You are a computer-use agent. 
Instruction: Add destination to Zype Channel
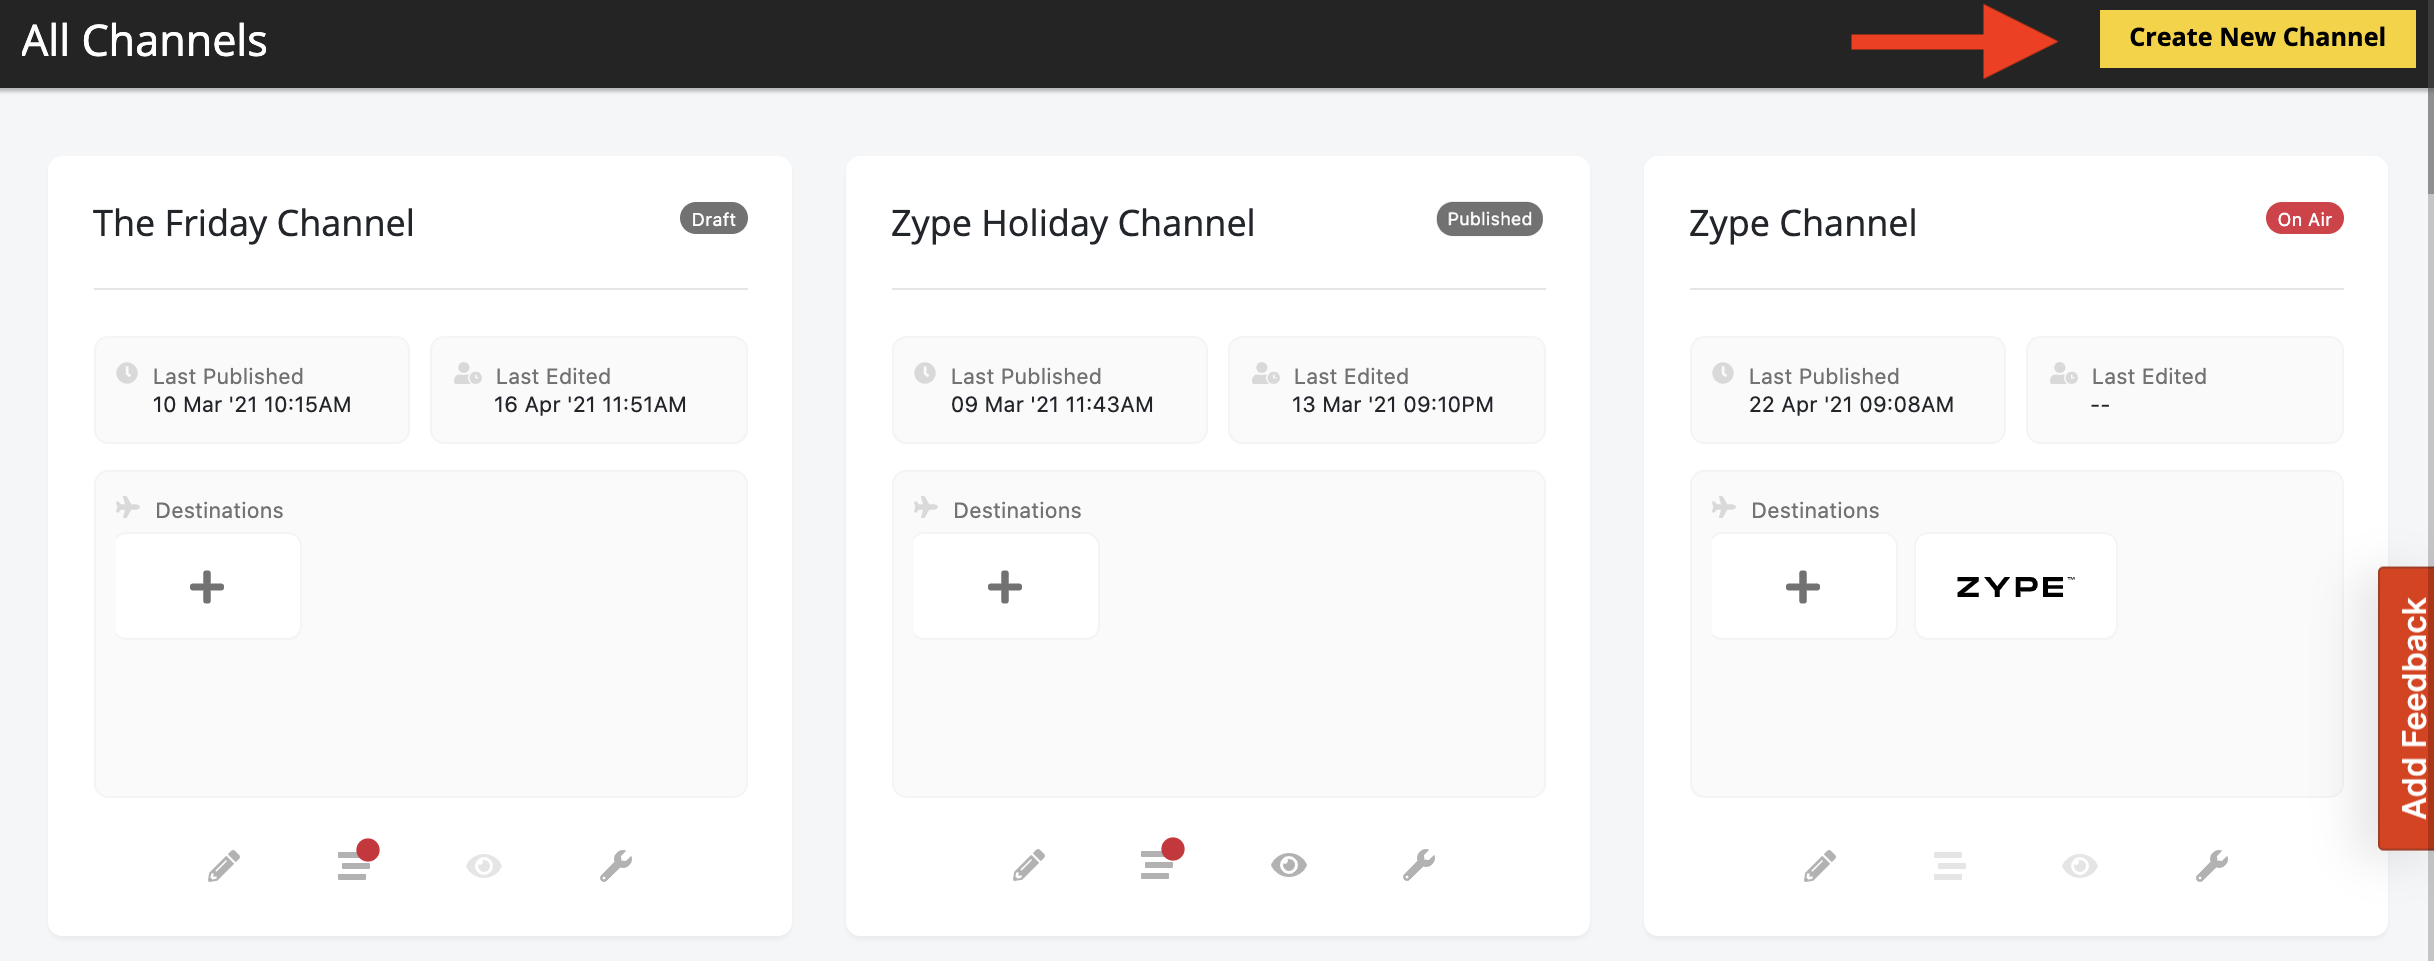(x=1803, y=586)
